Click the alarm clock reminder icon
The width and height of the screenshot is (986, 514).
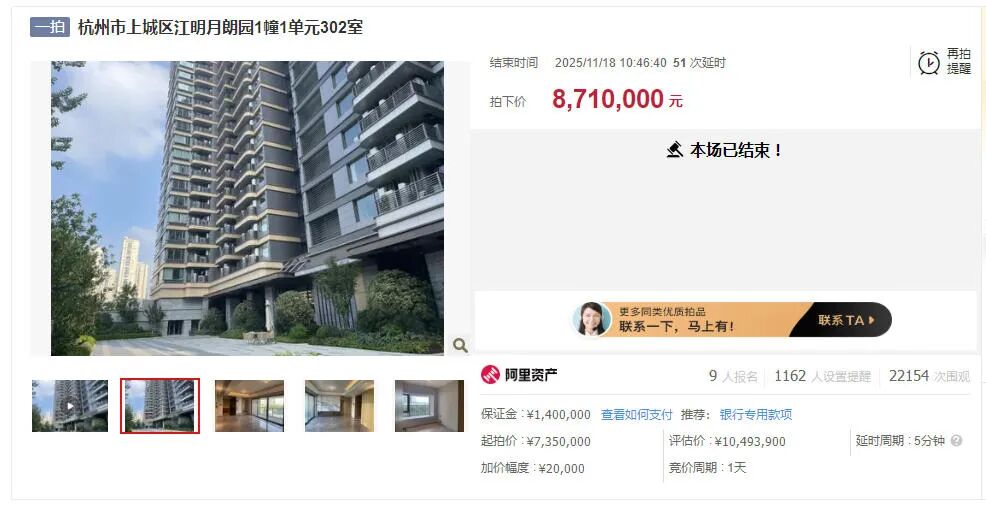(929, 62)
